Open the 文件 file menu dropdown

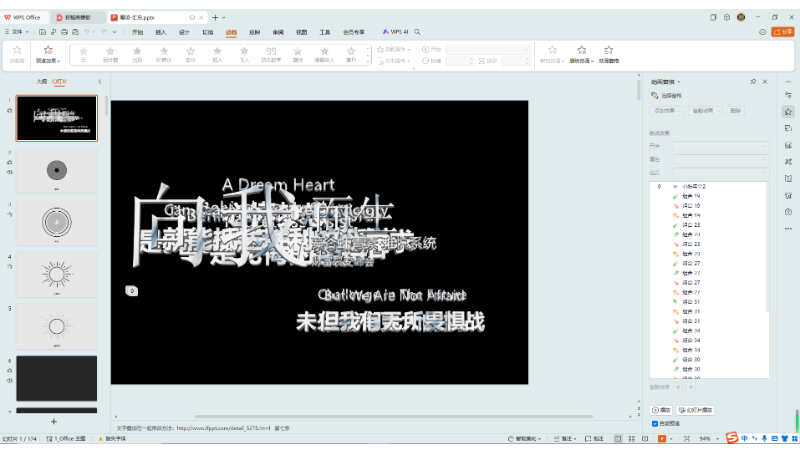tap(18, 32)
